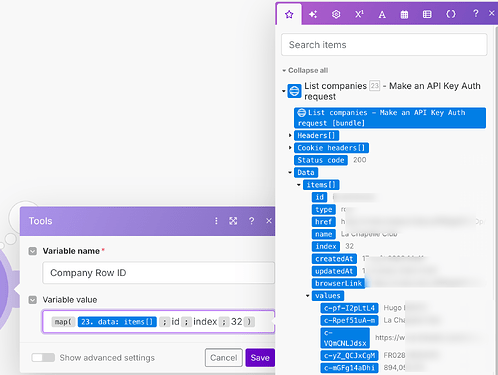Select the text functions tab

[382, 14]
